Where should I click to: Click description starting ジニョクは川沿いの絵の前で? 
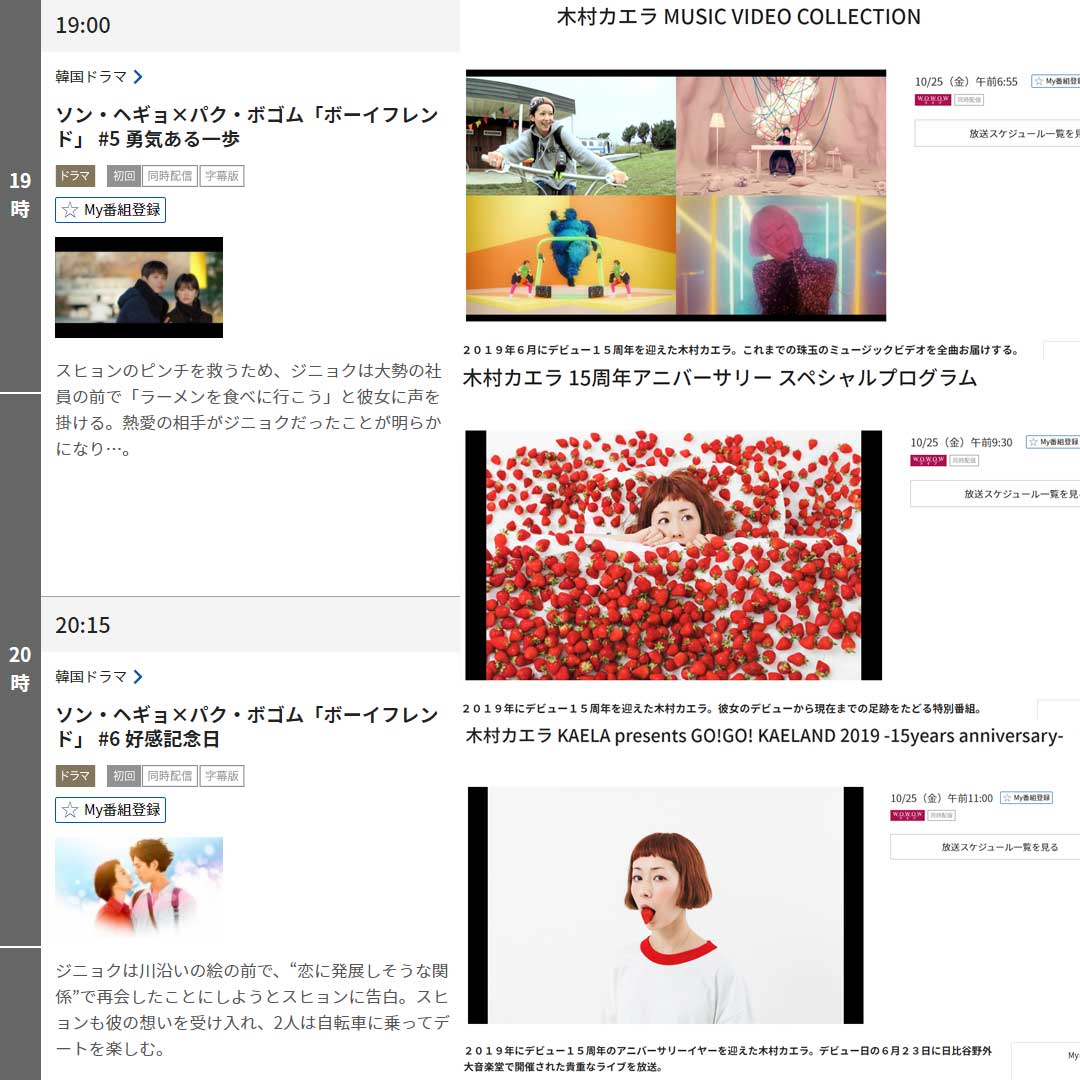point(251,1010)
